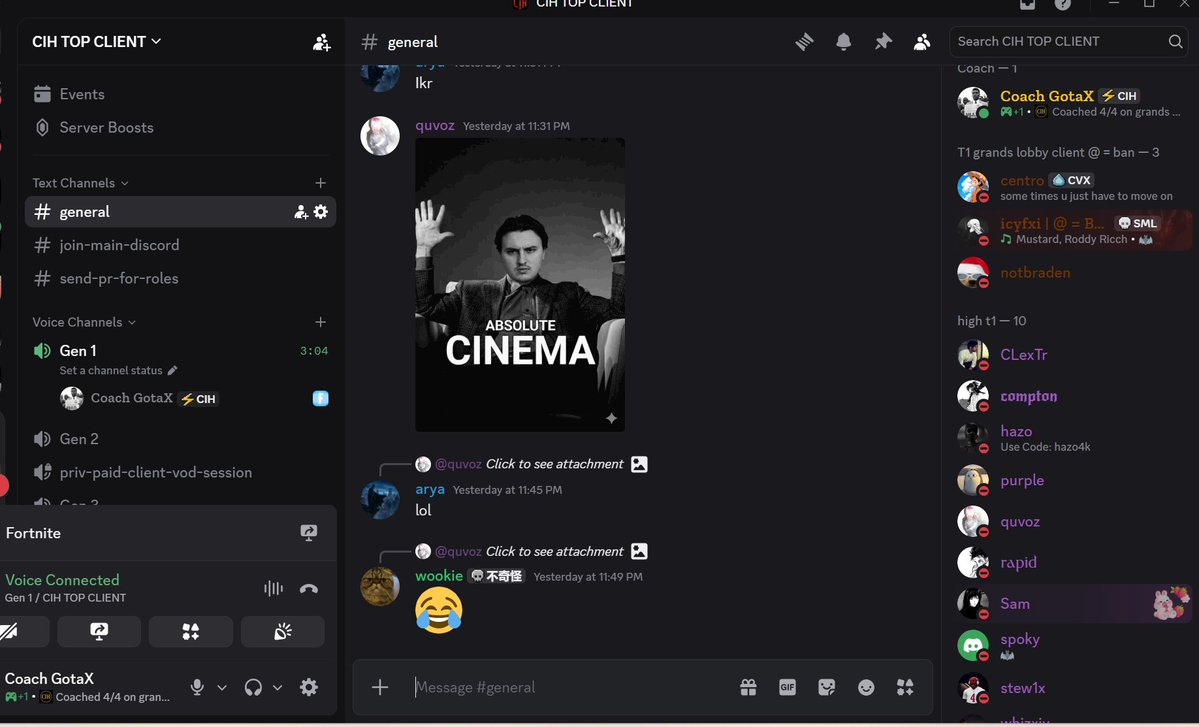The height and width of the screenshot is (727, 1199).
Task: Click quvoz avatar on image message
Action: click(x=380, y=136)
